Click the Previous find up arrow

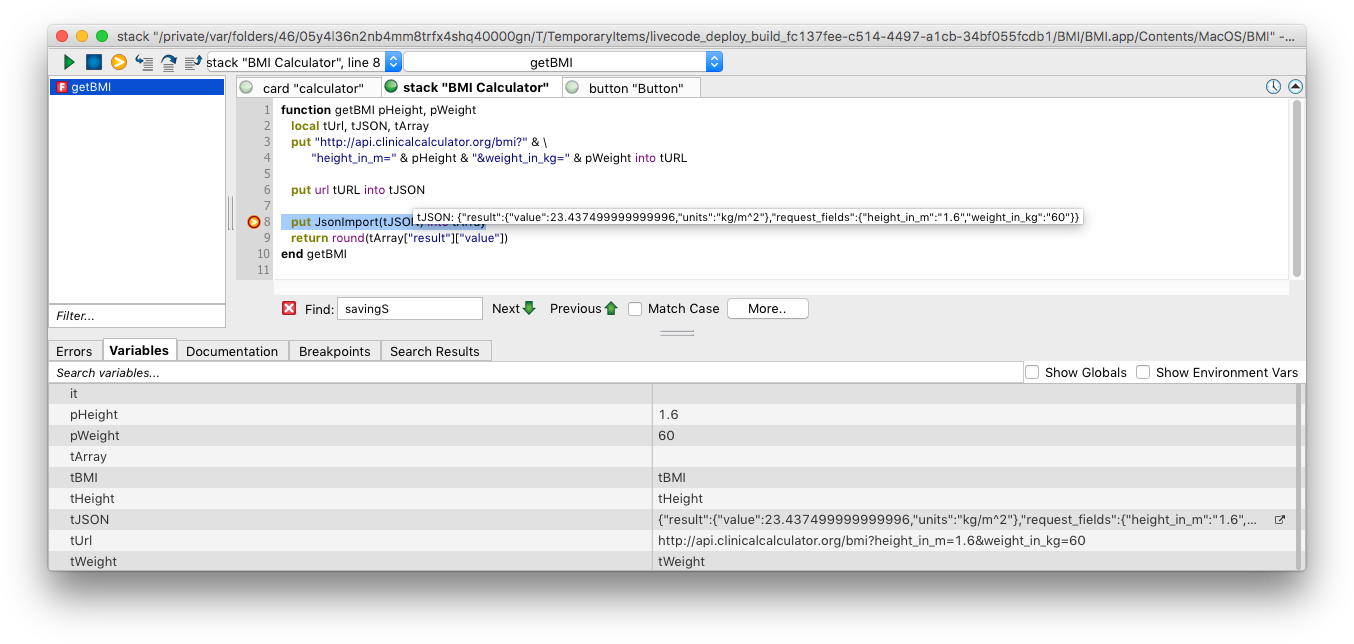pyautogui.click(x=611, y=308)
